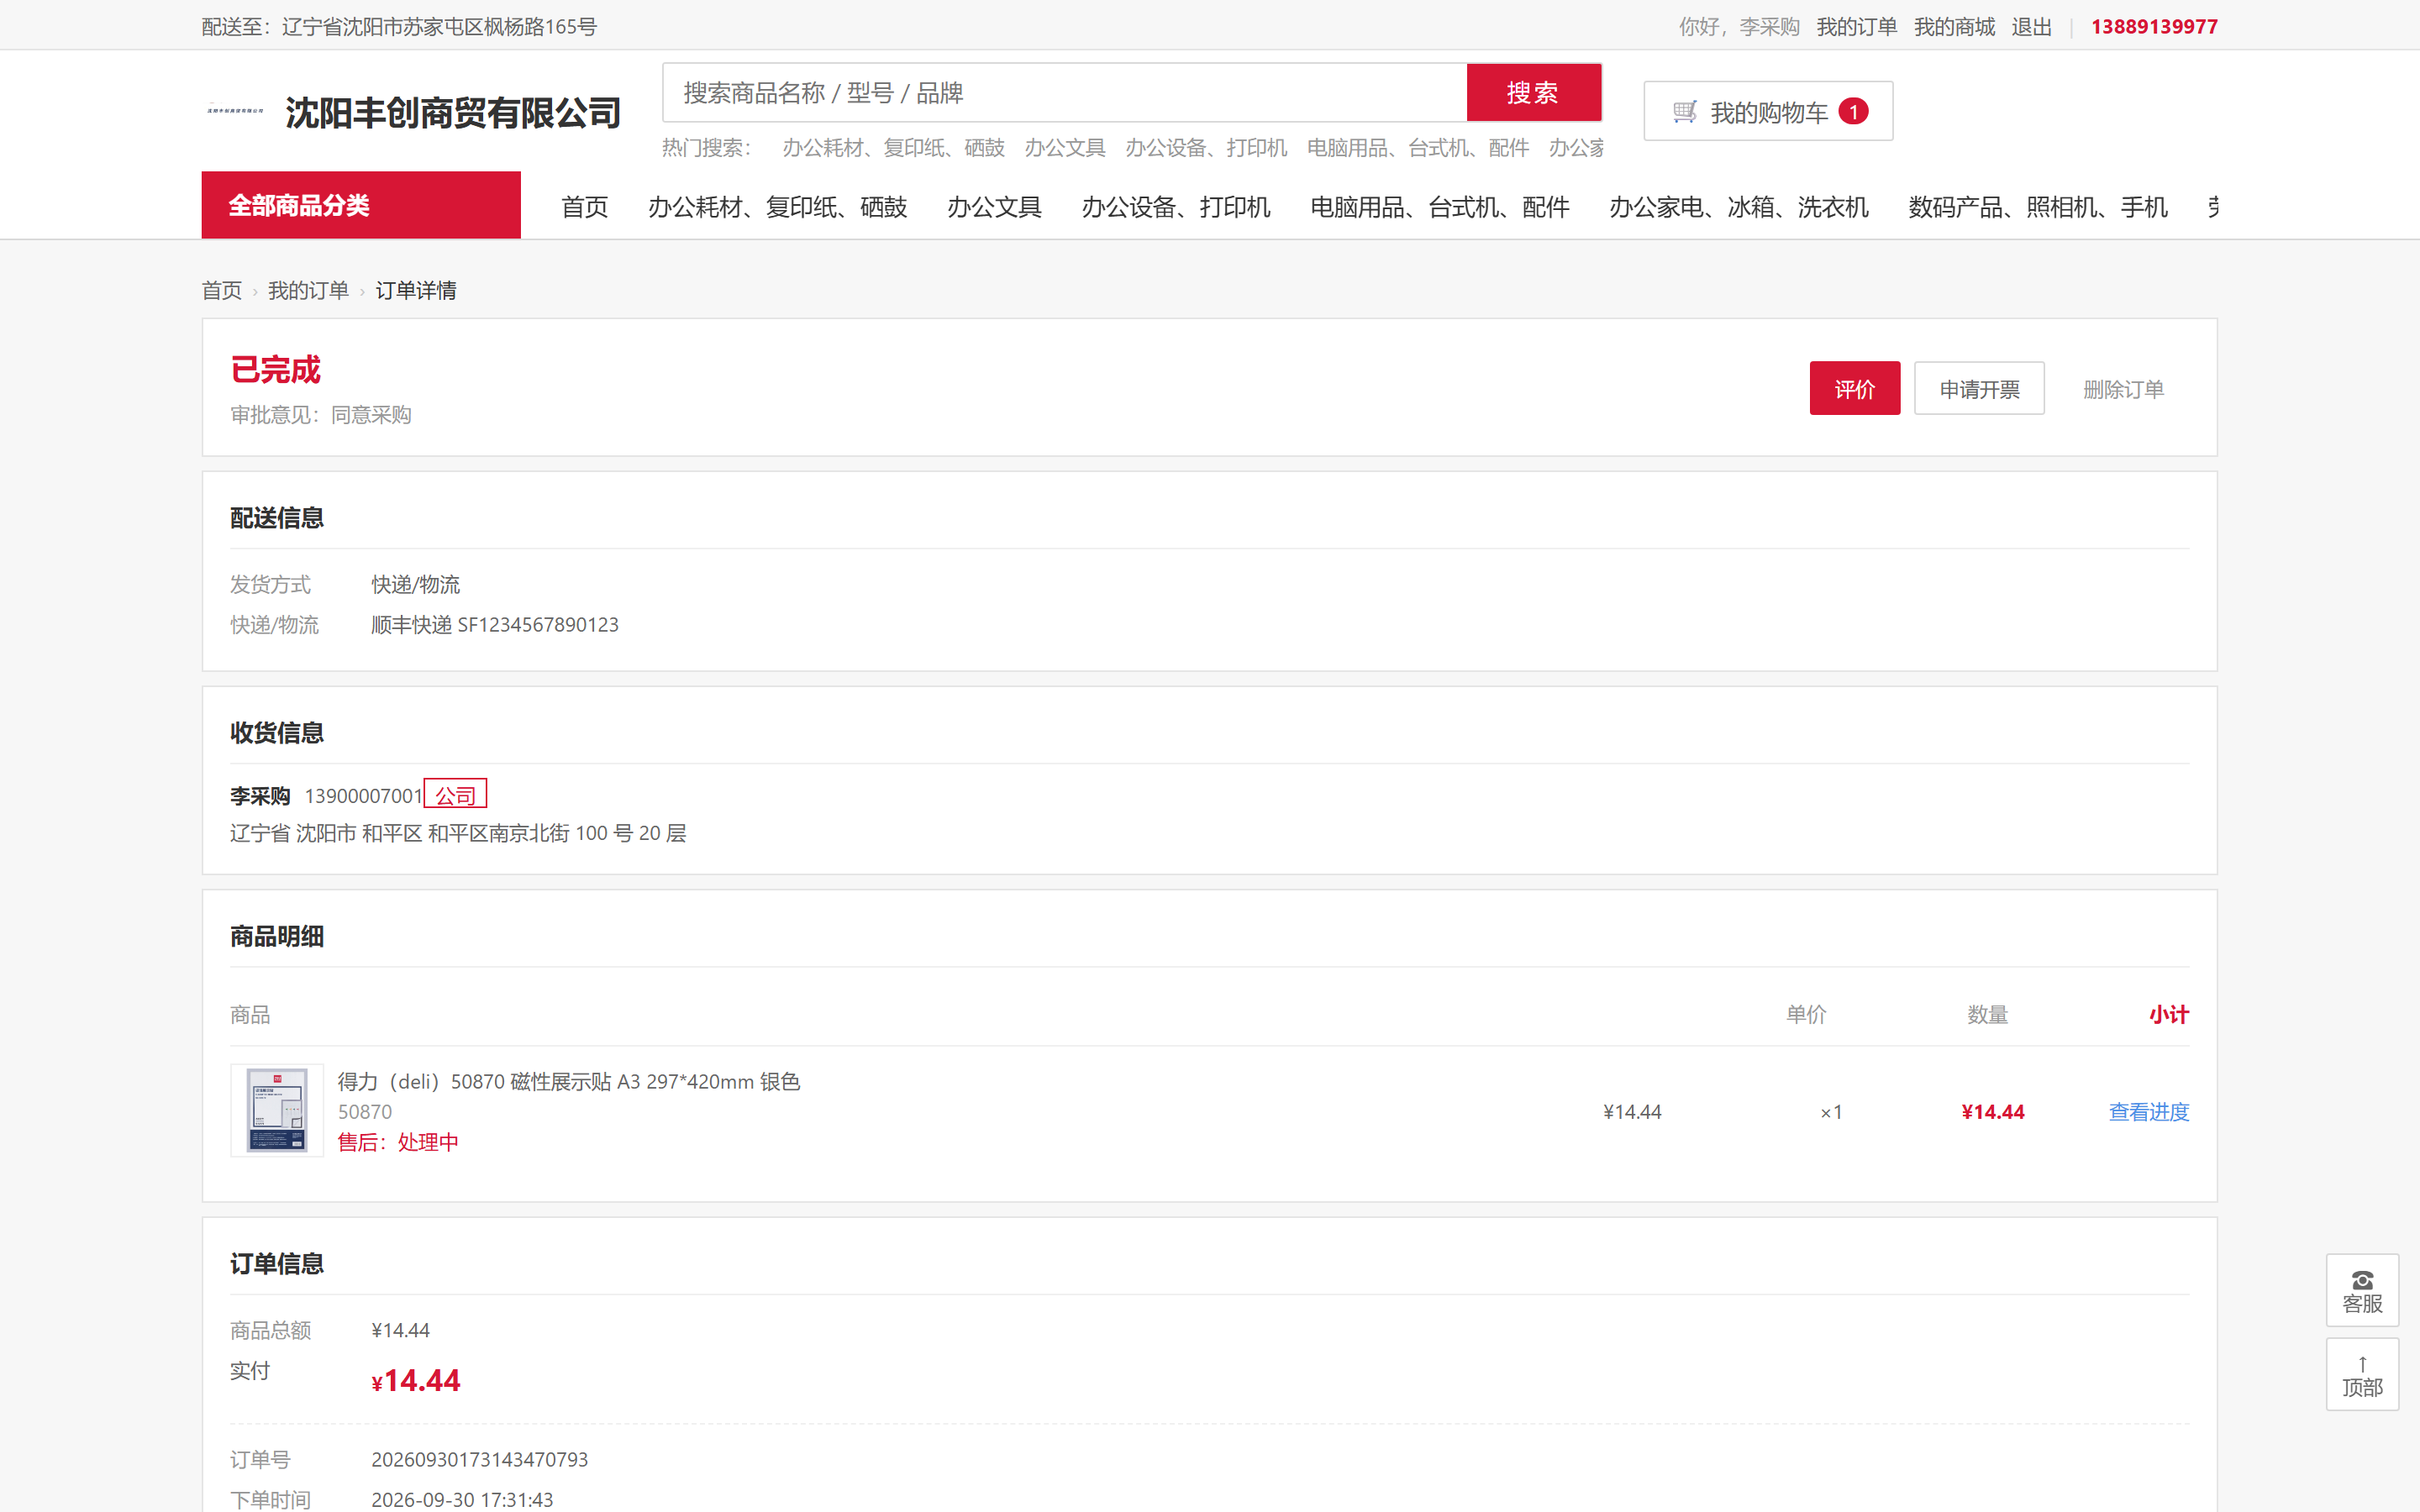Click the 搜索 search button
This screenshot has width=2420, height=1512.
[1533, 93]
